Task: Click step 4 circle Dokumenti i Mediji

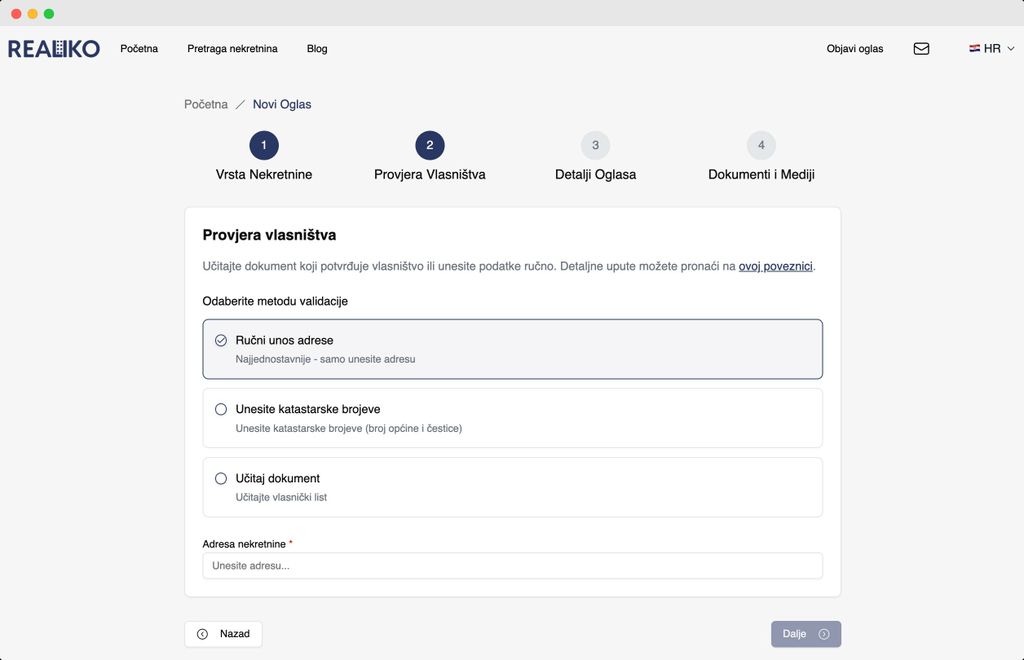Action: tap(761, 145)
